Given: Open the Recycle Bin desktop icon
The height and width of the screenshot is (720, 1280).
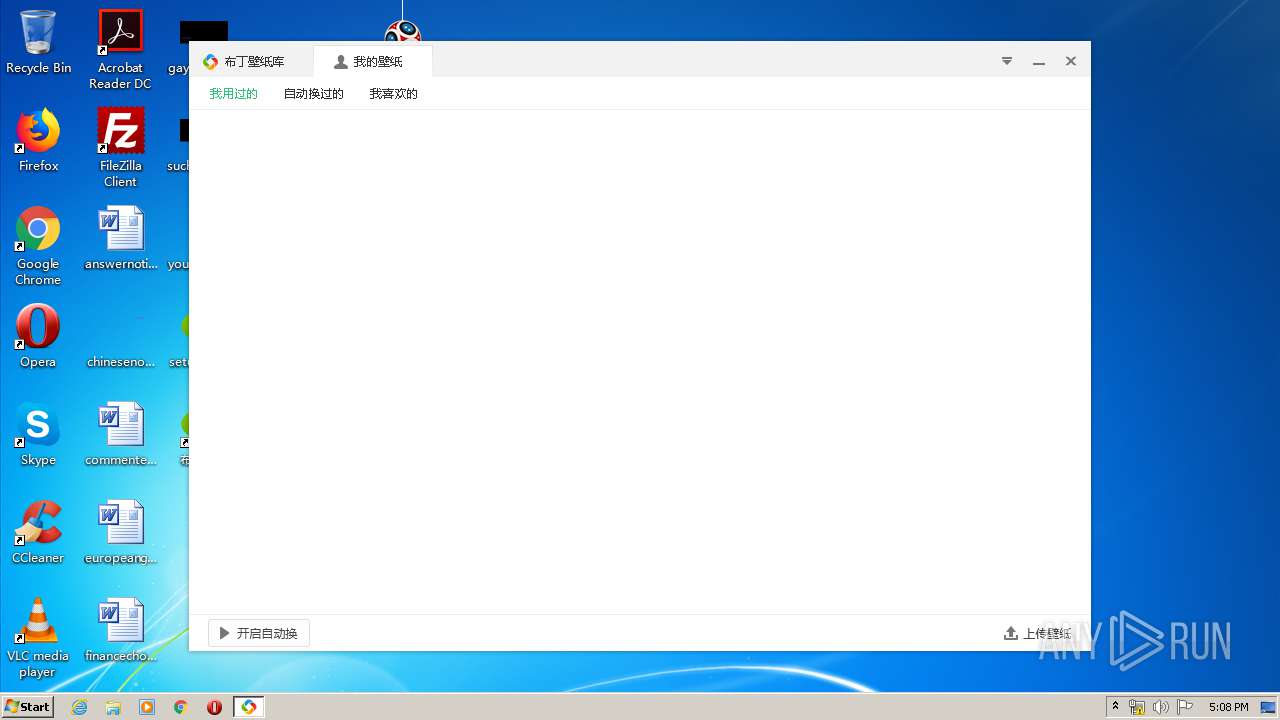Looking at the screenshot, I should pos(38,42).
